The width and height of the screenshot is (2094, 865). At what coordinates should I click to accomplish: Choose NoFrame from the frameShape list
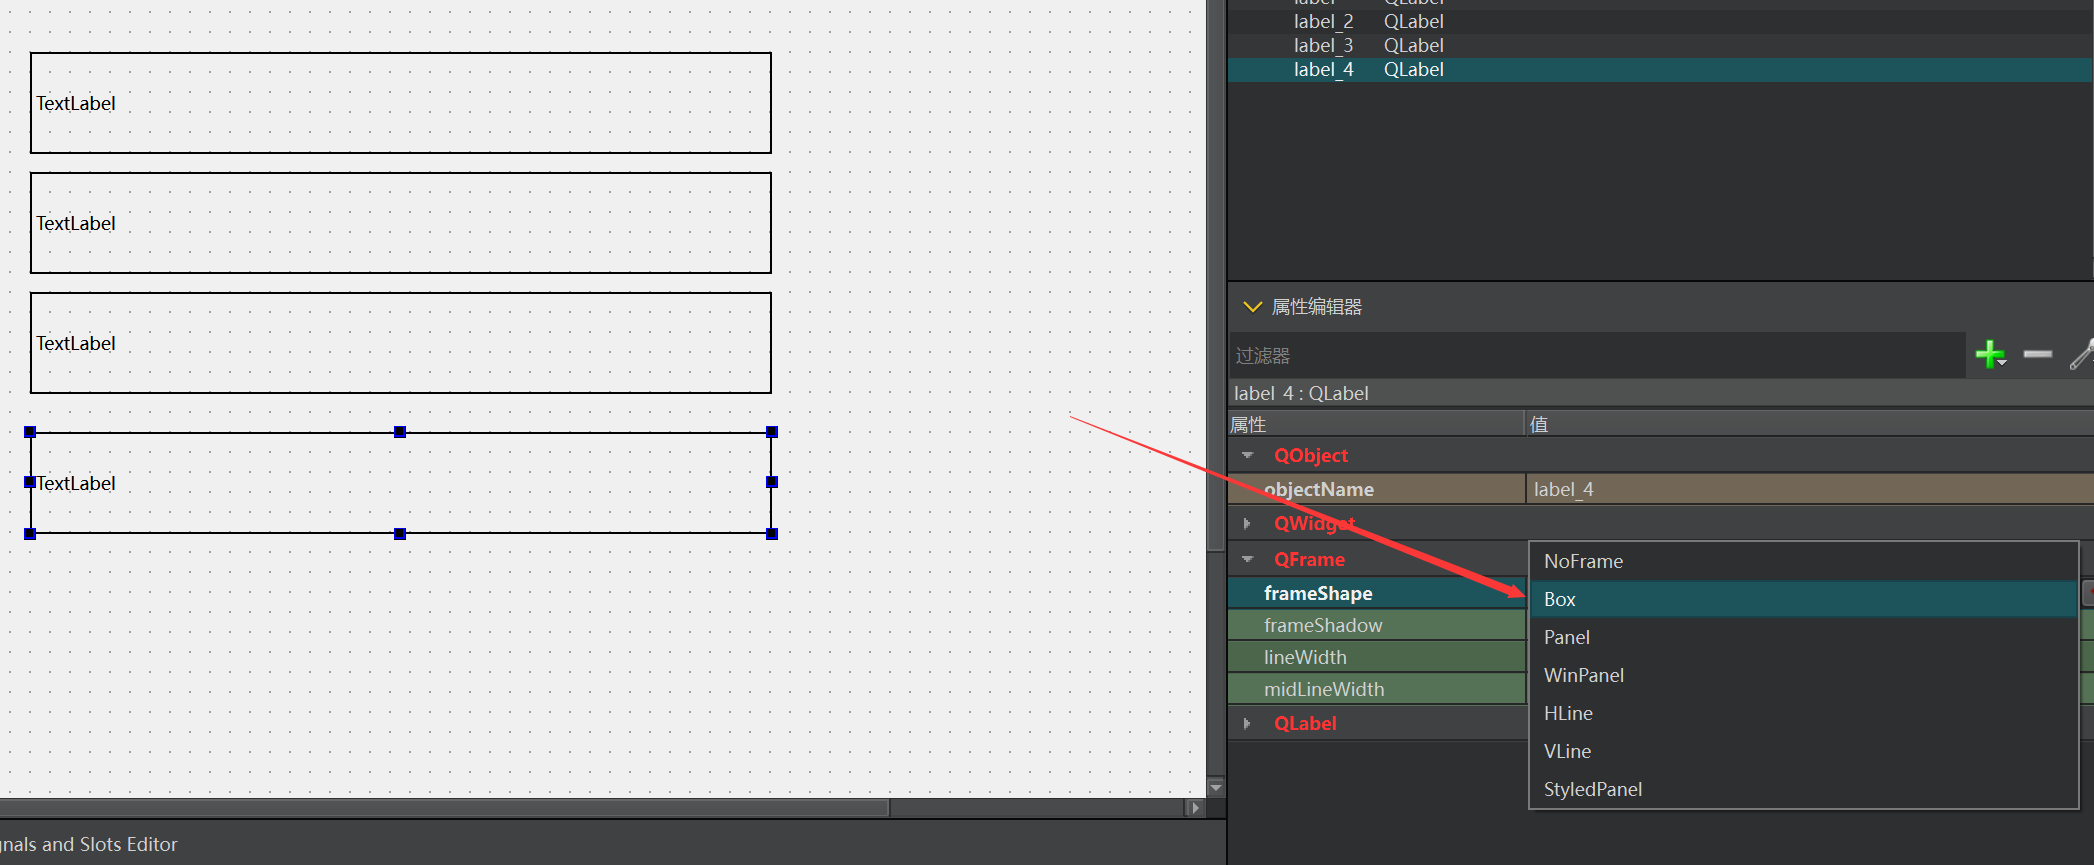[x=1804, y=561]
